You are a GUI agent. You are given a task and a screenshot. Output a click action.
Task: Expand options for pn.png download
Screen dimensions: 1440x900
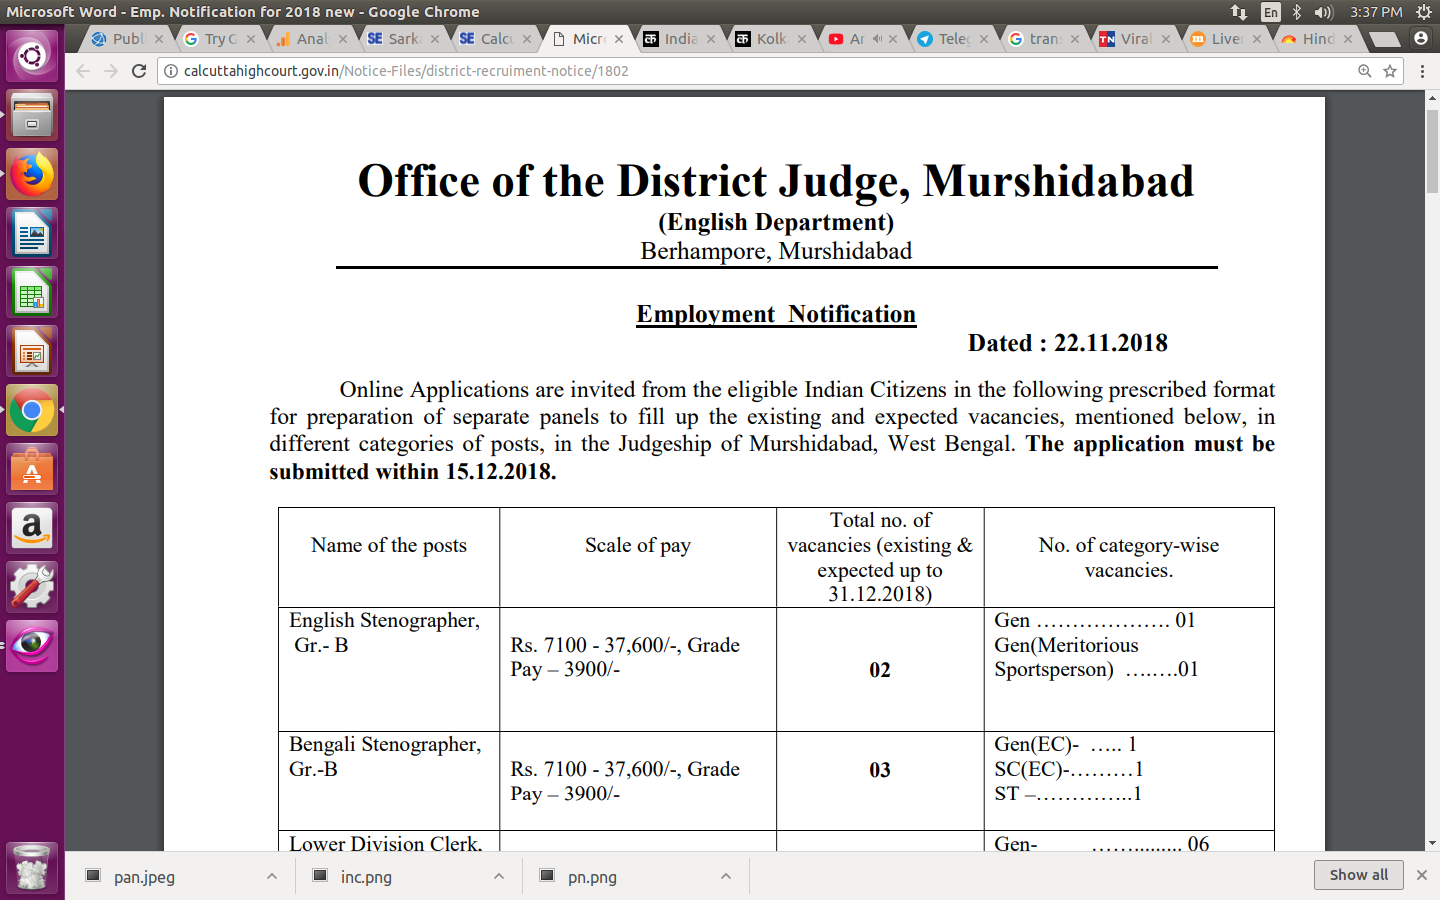[x=726, y=876]
